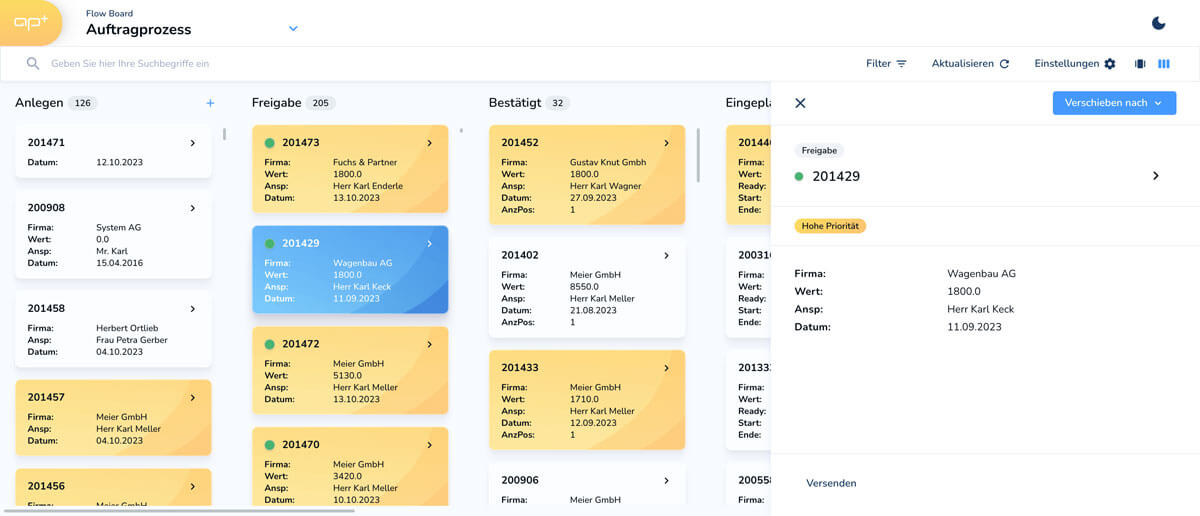Click the Versenden link
This screenshot has height=516, width=1200.
pos(831,483)
